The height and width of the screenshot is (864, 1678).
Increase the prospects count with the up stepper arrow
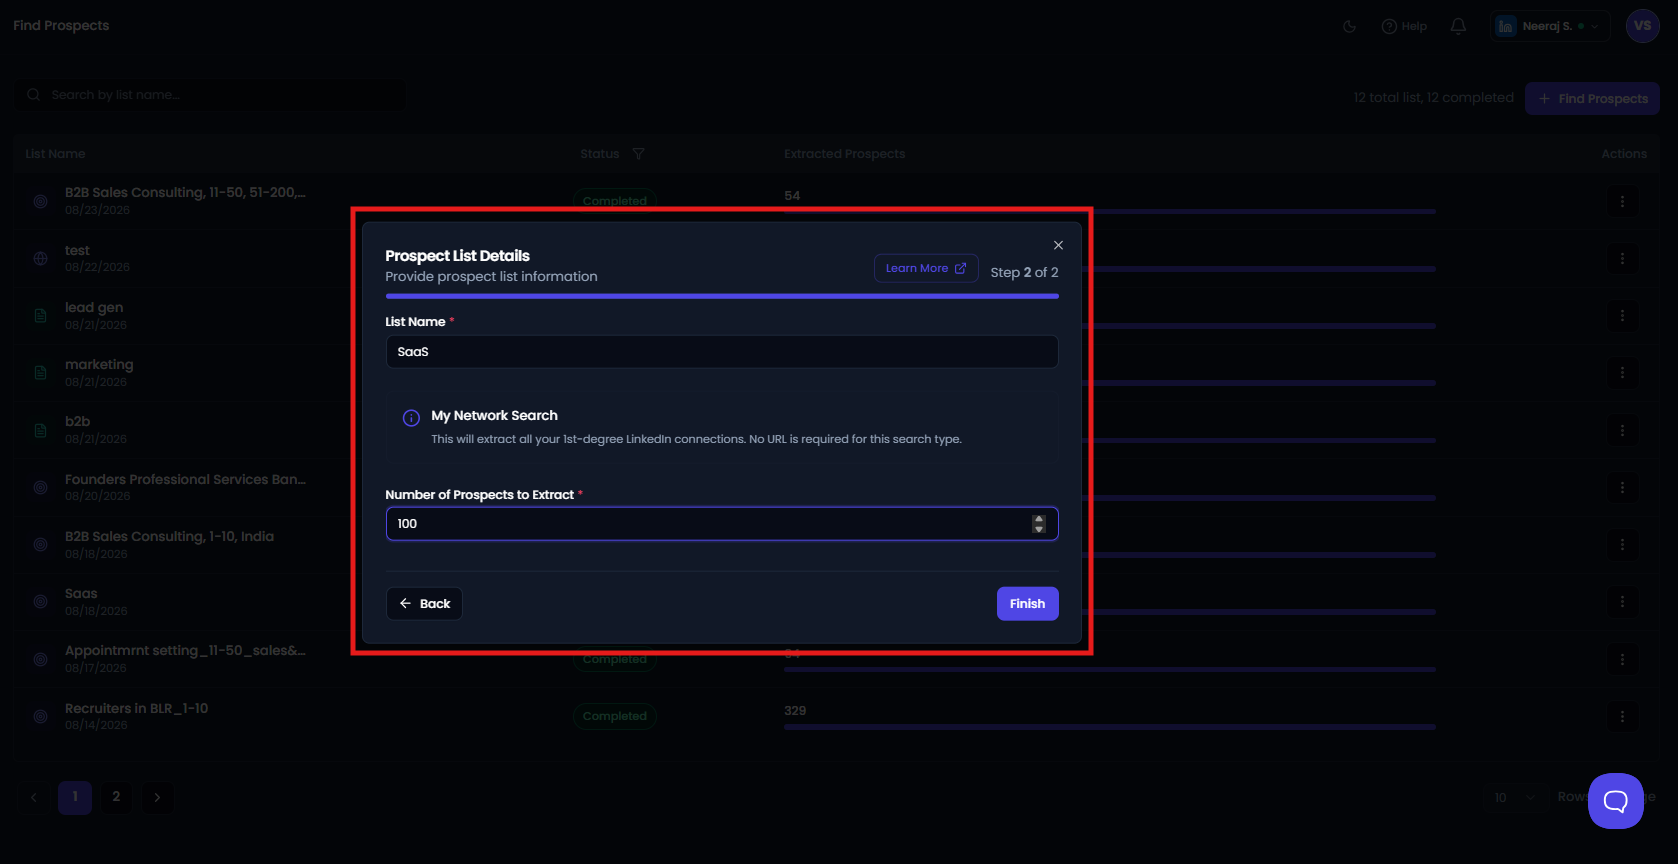pos(1039,519)
